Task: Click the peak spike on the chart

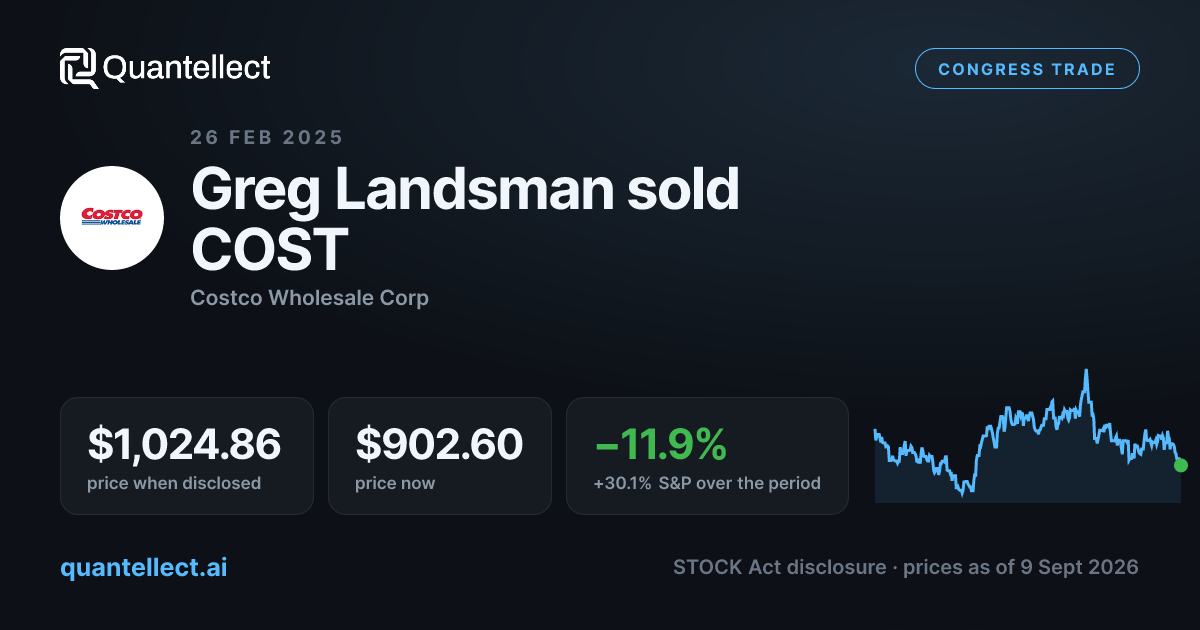Action: (x=1085, y=373)
